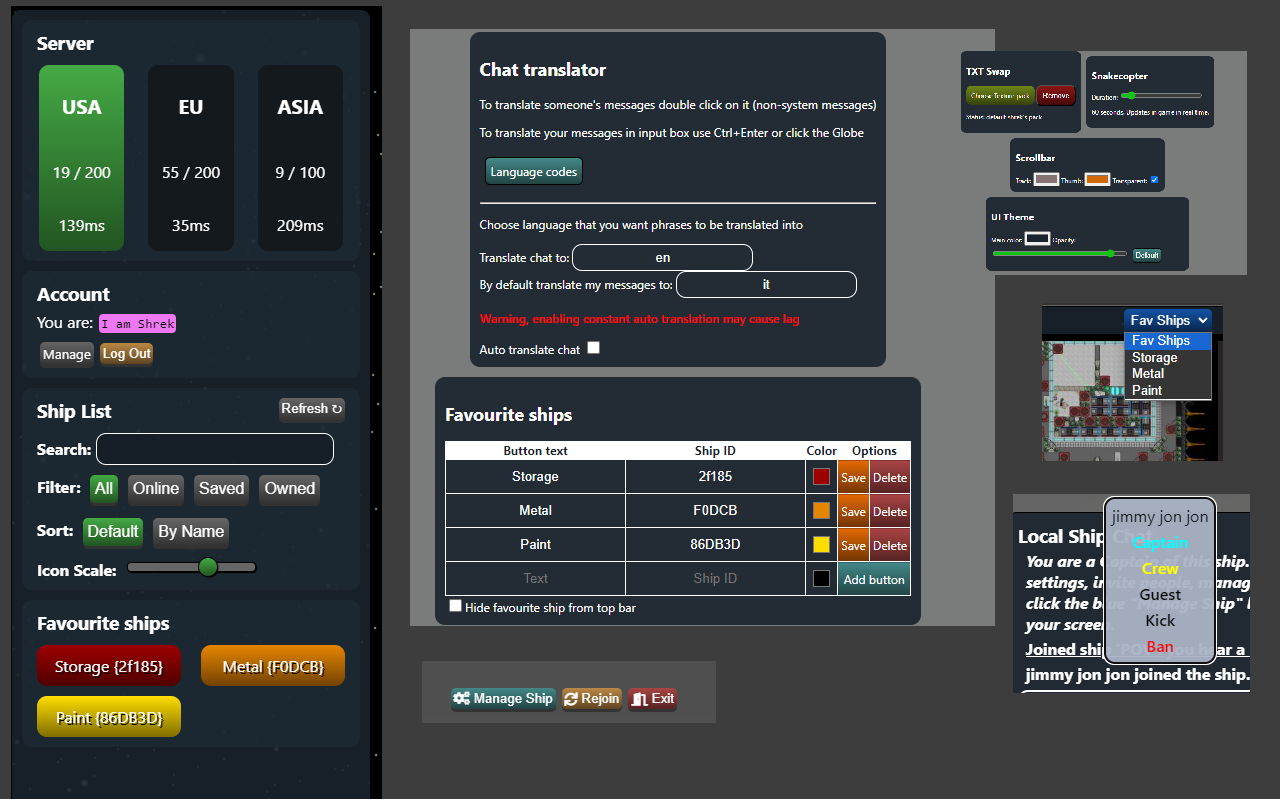This screenshot has height=800, width=1280.
Task: Focus the ship Search field
Action: click(215, 449)
